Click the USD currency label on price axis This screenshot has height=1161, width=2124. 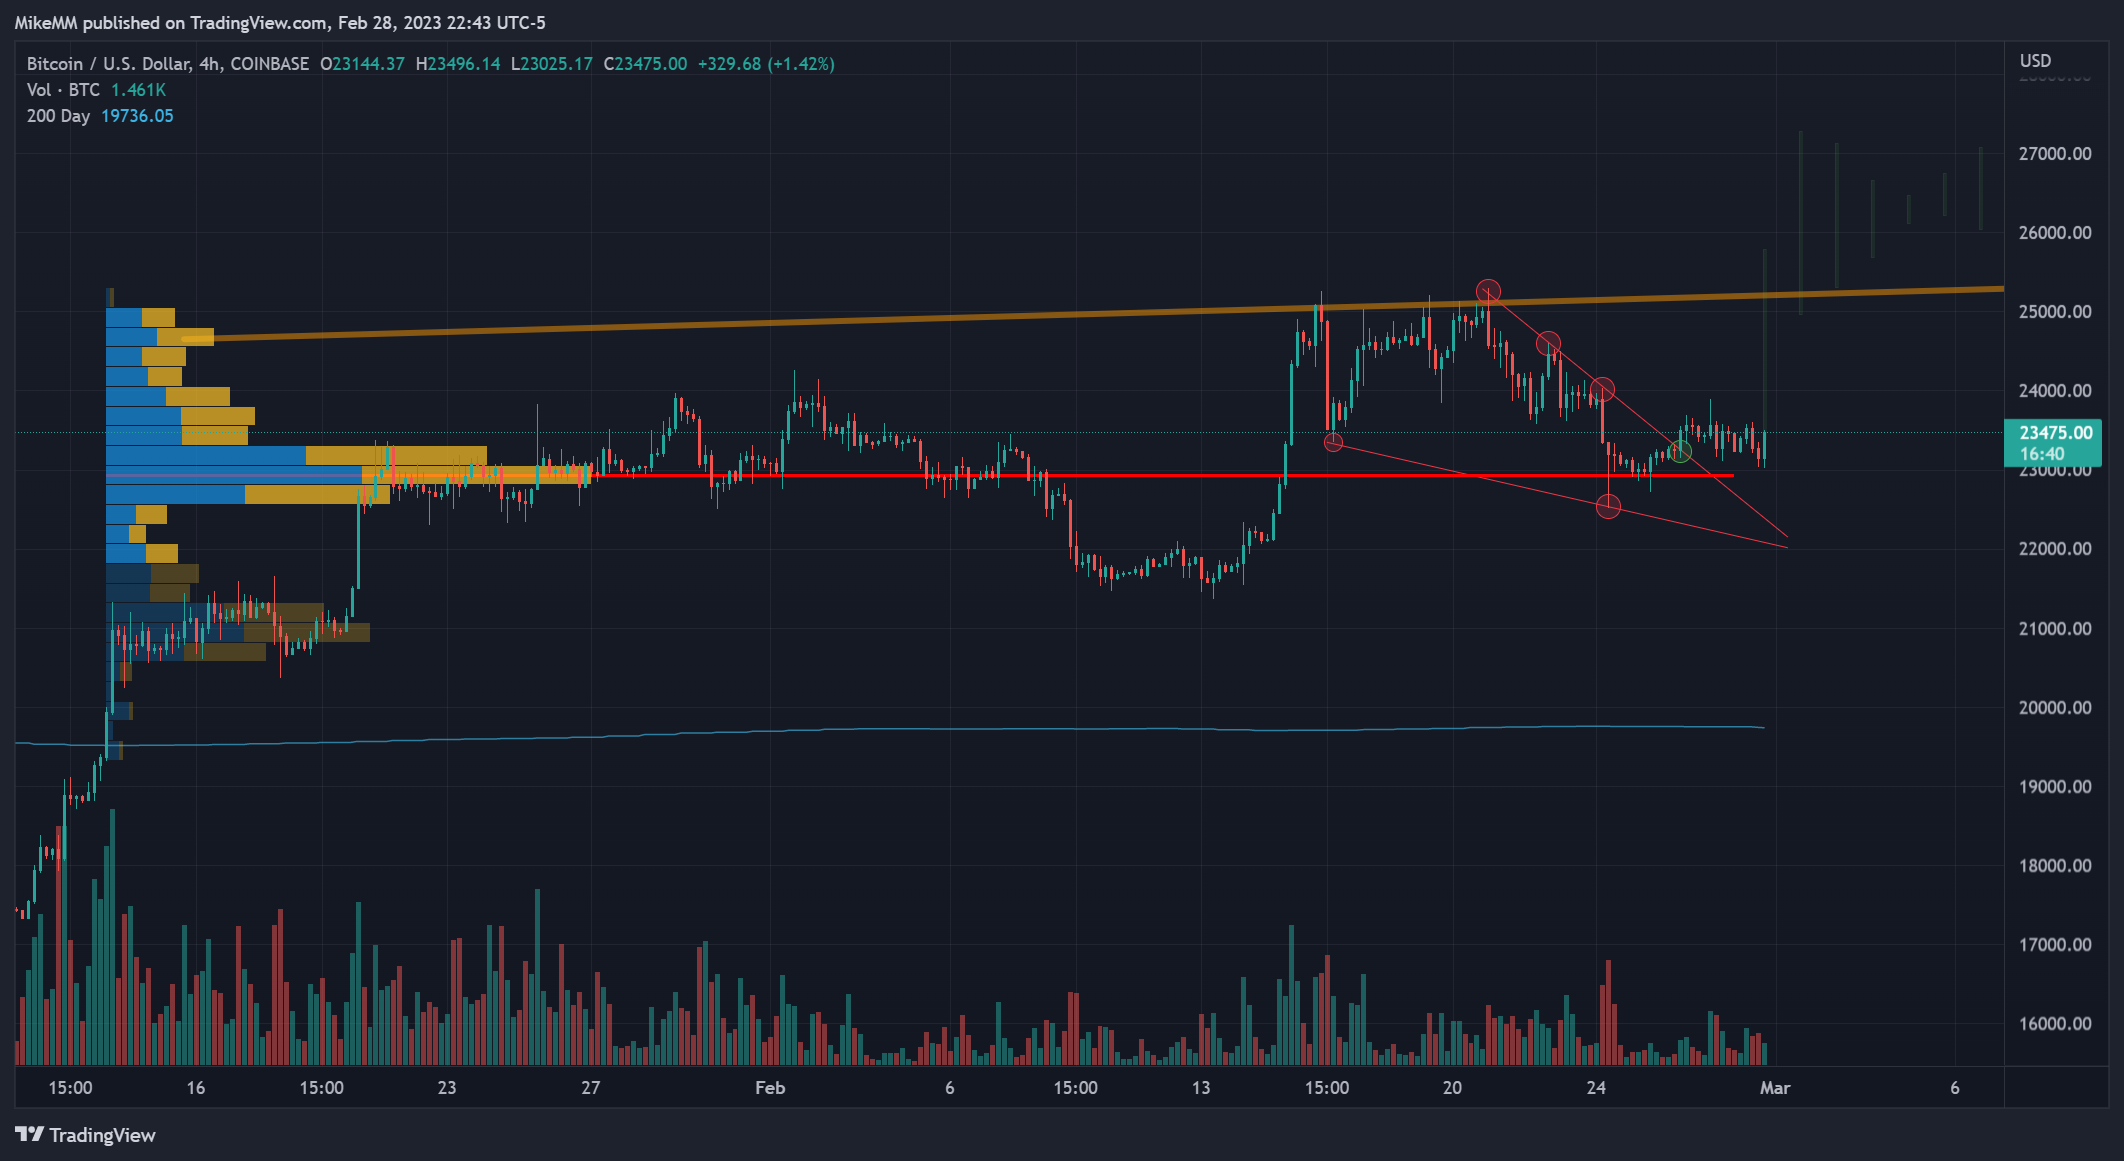2035,61
